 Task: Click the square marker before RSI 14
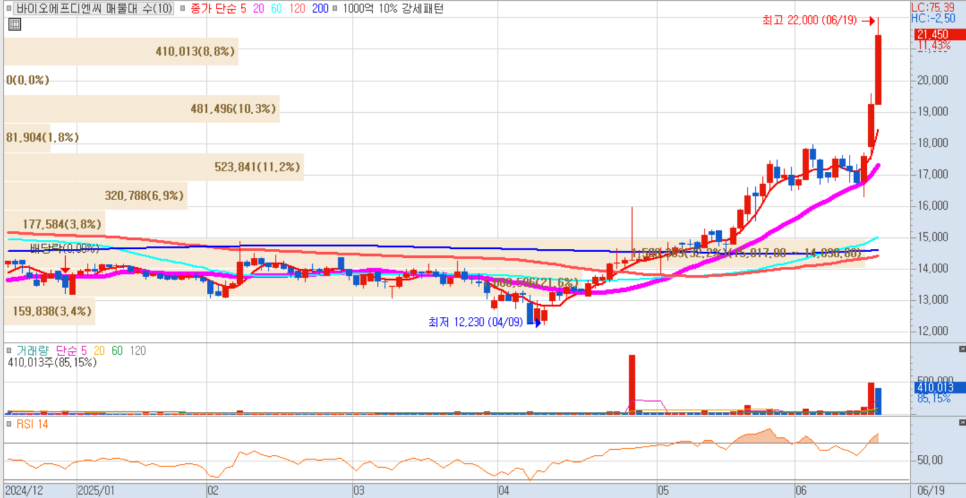click(8, 424)
